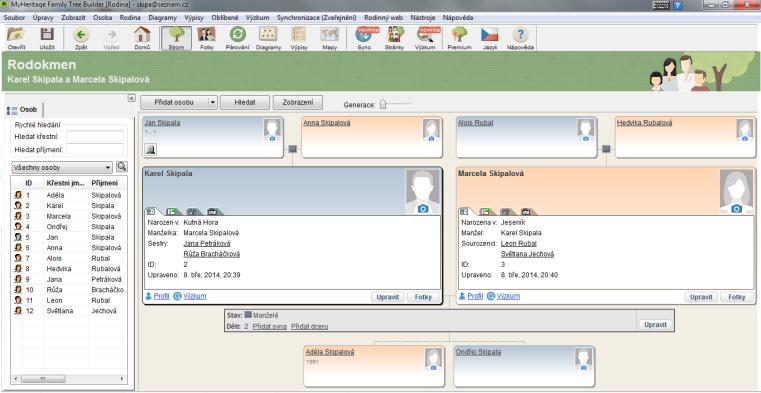Viewport: 761px width, 393px height.
Task: Click the Hledat křestní input field
Action: (x=95, y=136)
